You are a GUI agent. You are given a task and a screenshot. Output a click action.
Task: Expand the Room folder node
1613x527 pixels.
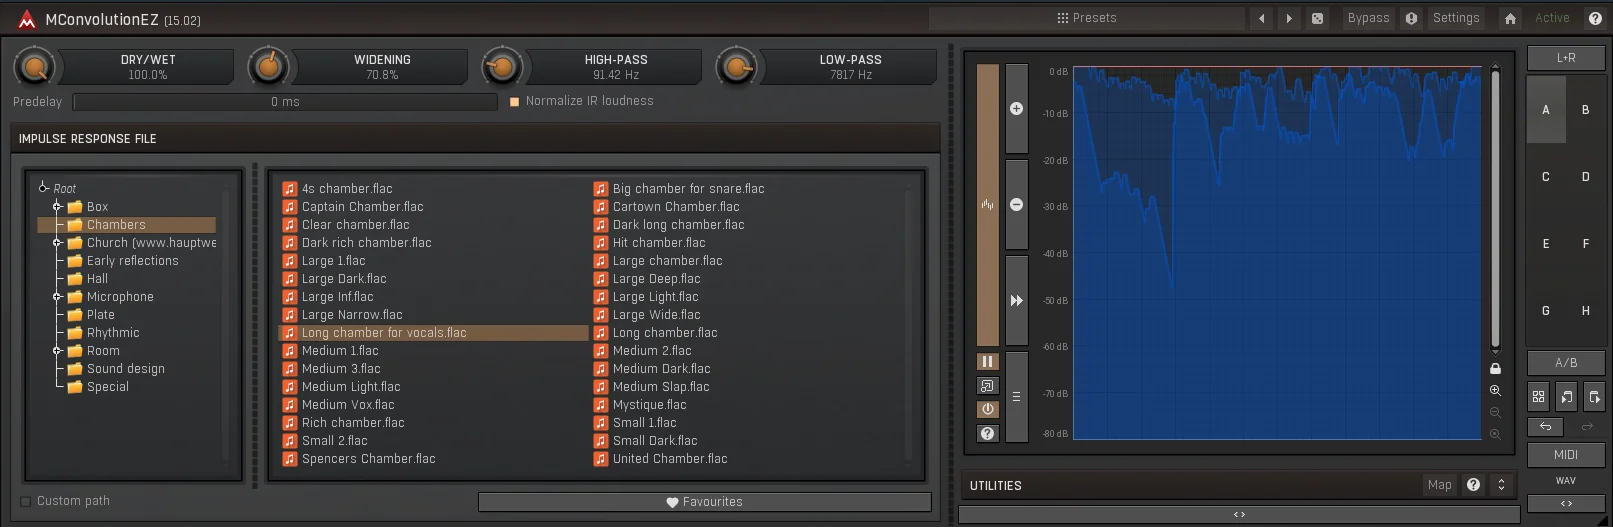point(57,351)
